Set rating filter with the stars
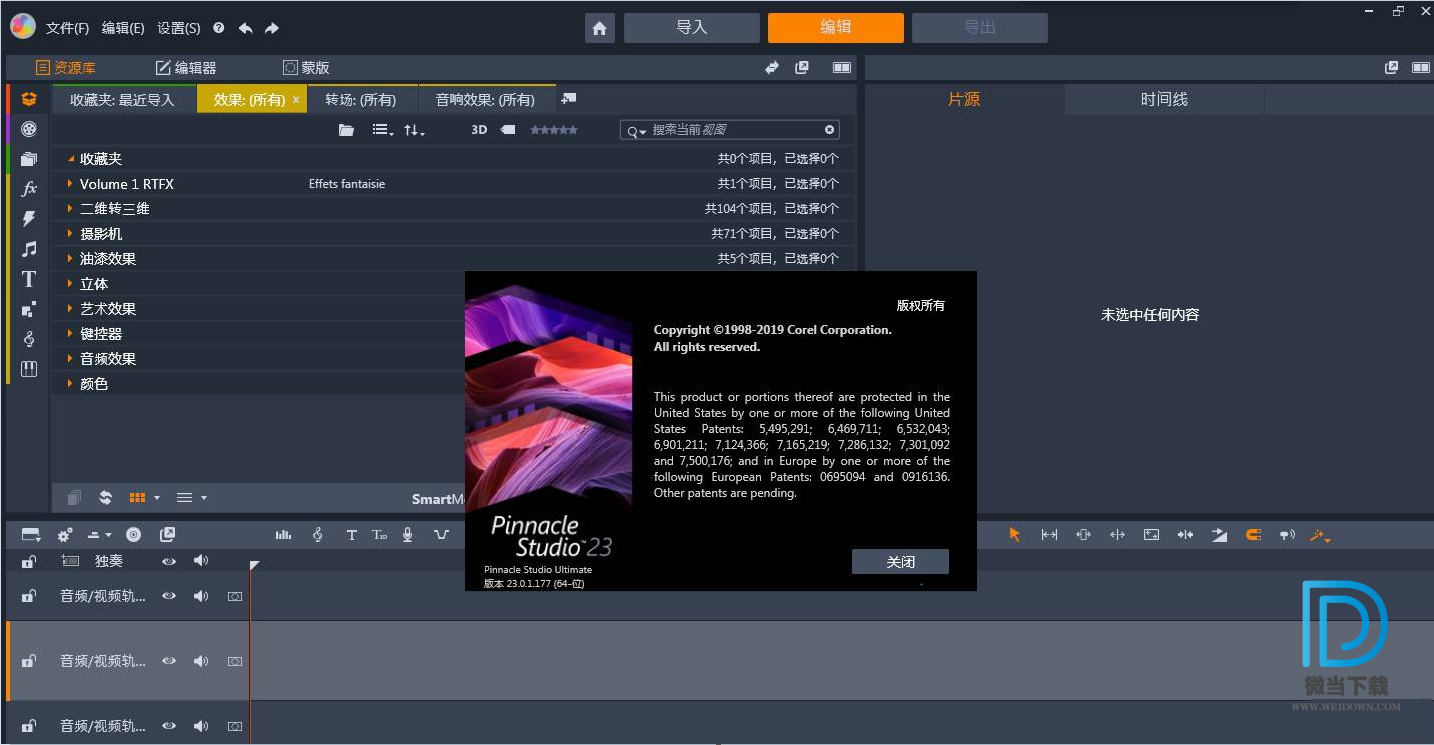Viewport: 1434px width, 745px height. (x=553, y=130)
